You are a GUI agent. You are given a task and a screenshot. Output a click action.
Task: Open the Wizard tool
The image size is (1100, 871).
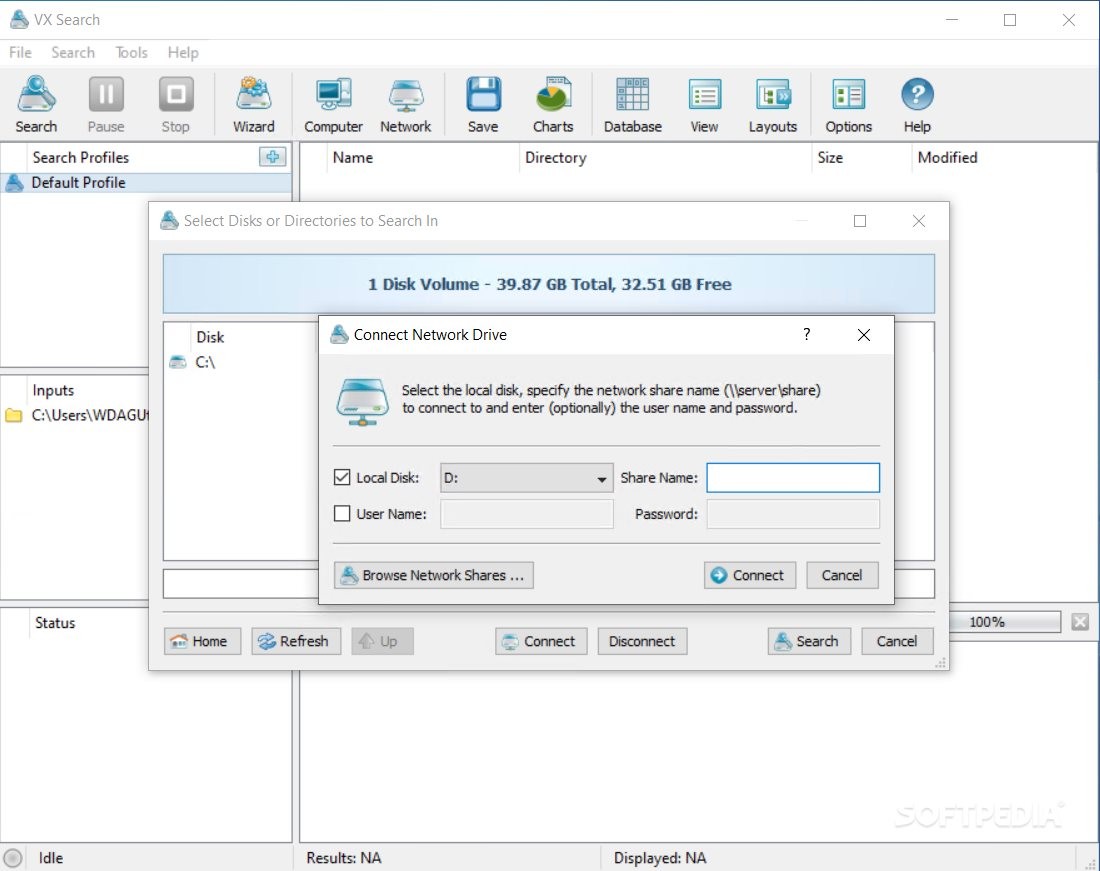pos(253,105)
